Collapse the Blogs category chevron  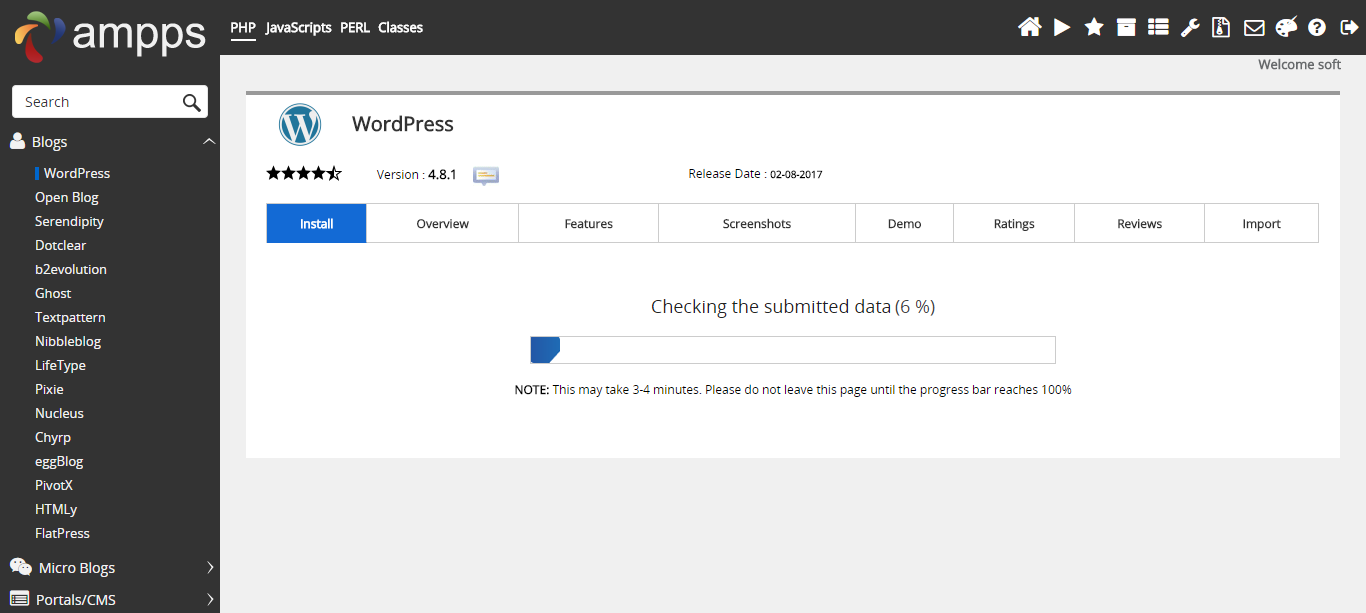209,142
